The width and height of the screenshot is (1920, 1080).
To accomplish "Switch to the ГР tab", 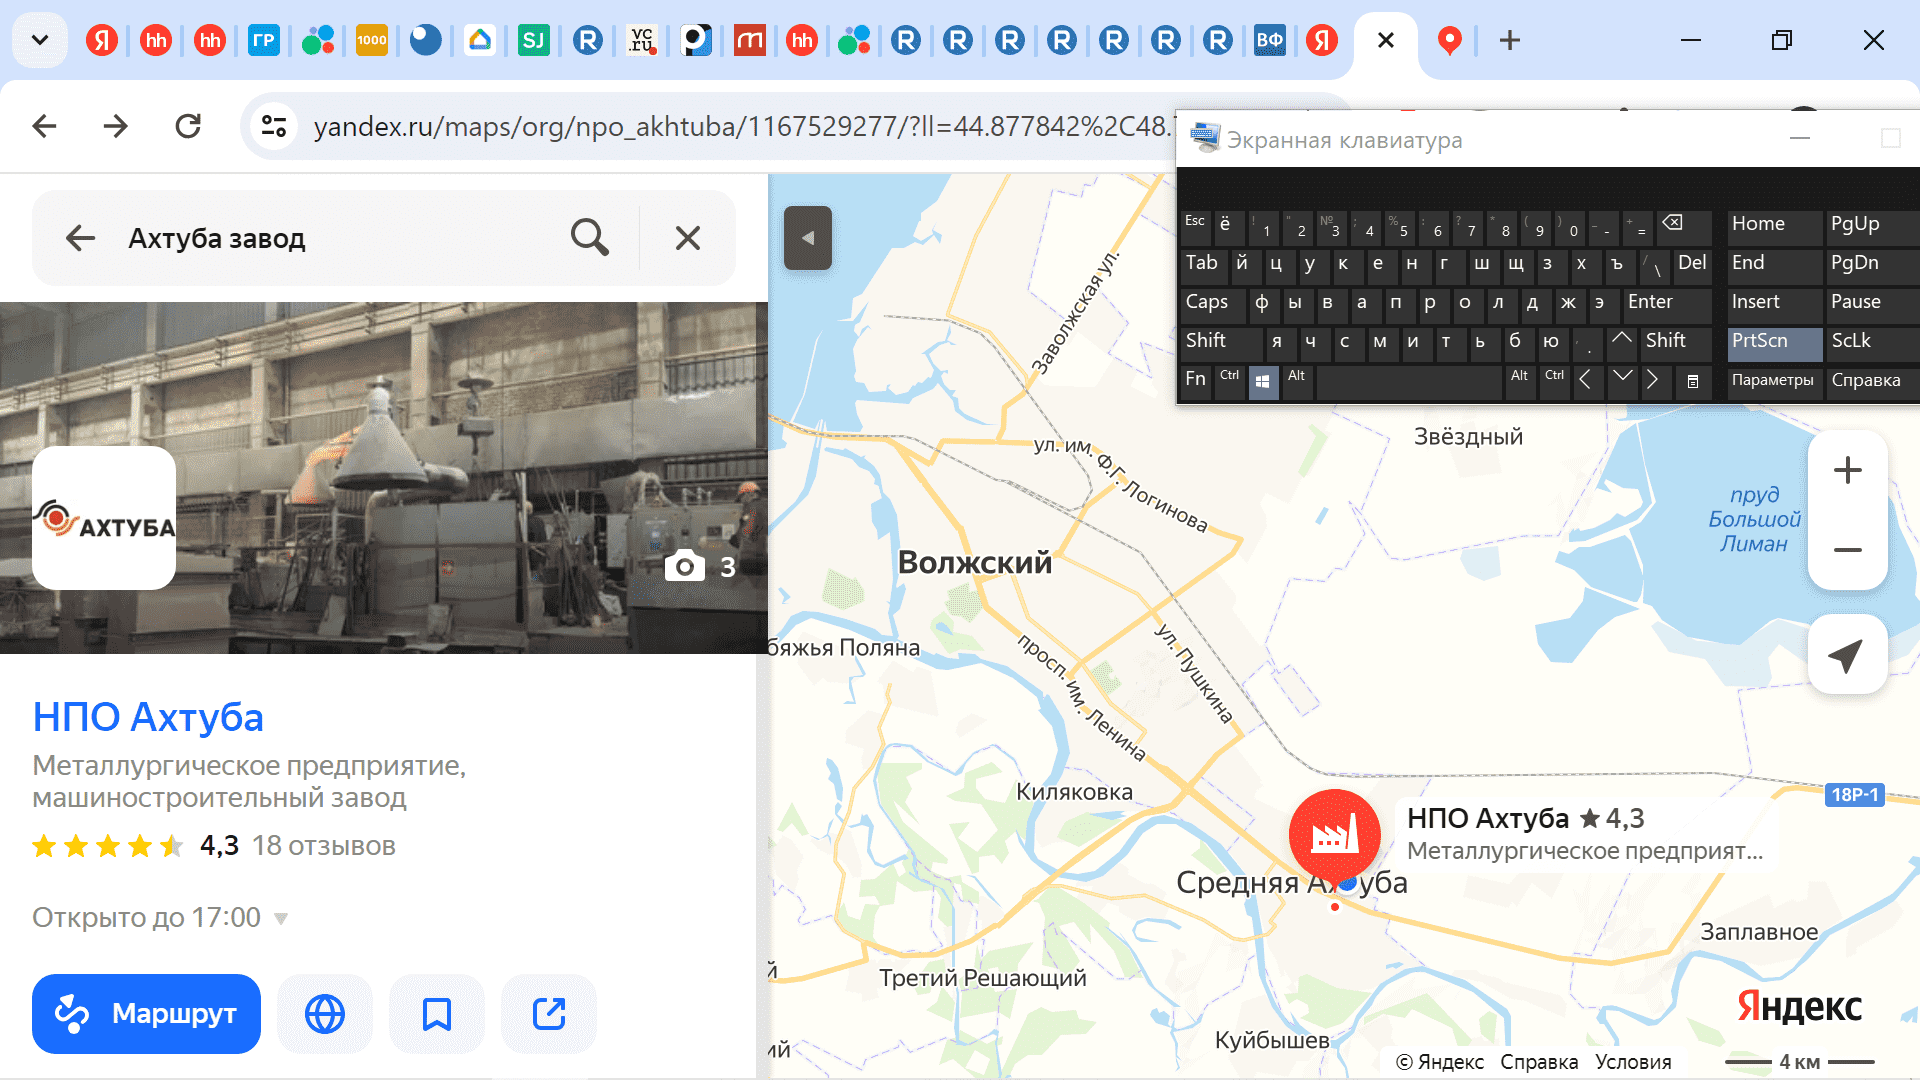I will (x=263, y=40).
